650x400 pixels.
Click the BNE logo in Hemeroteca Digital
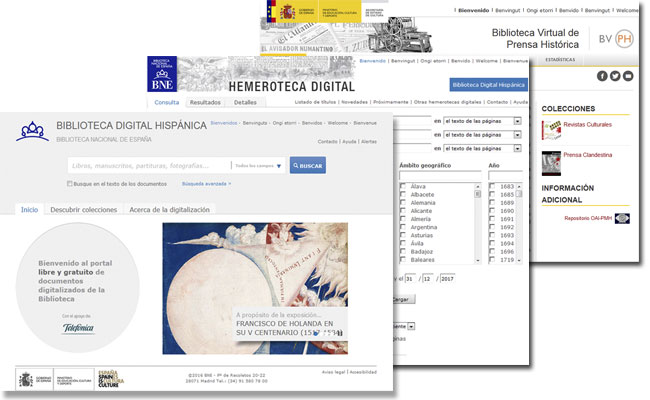coord(162,74)
